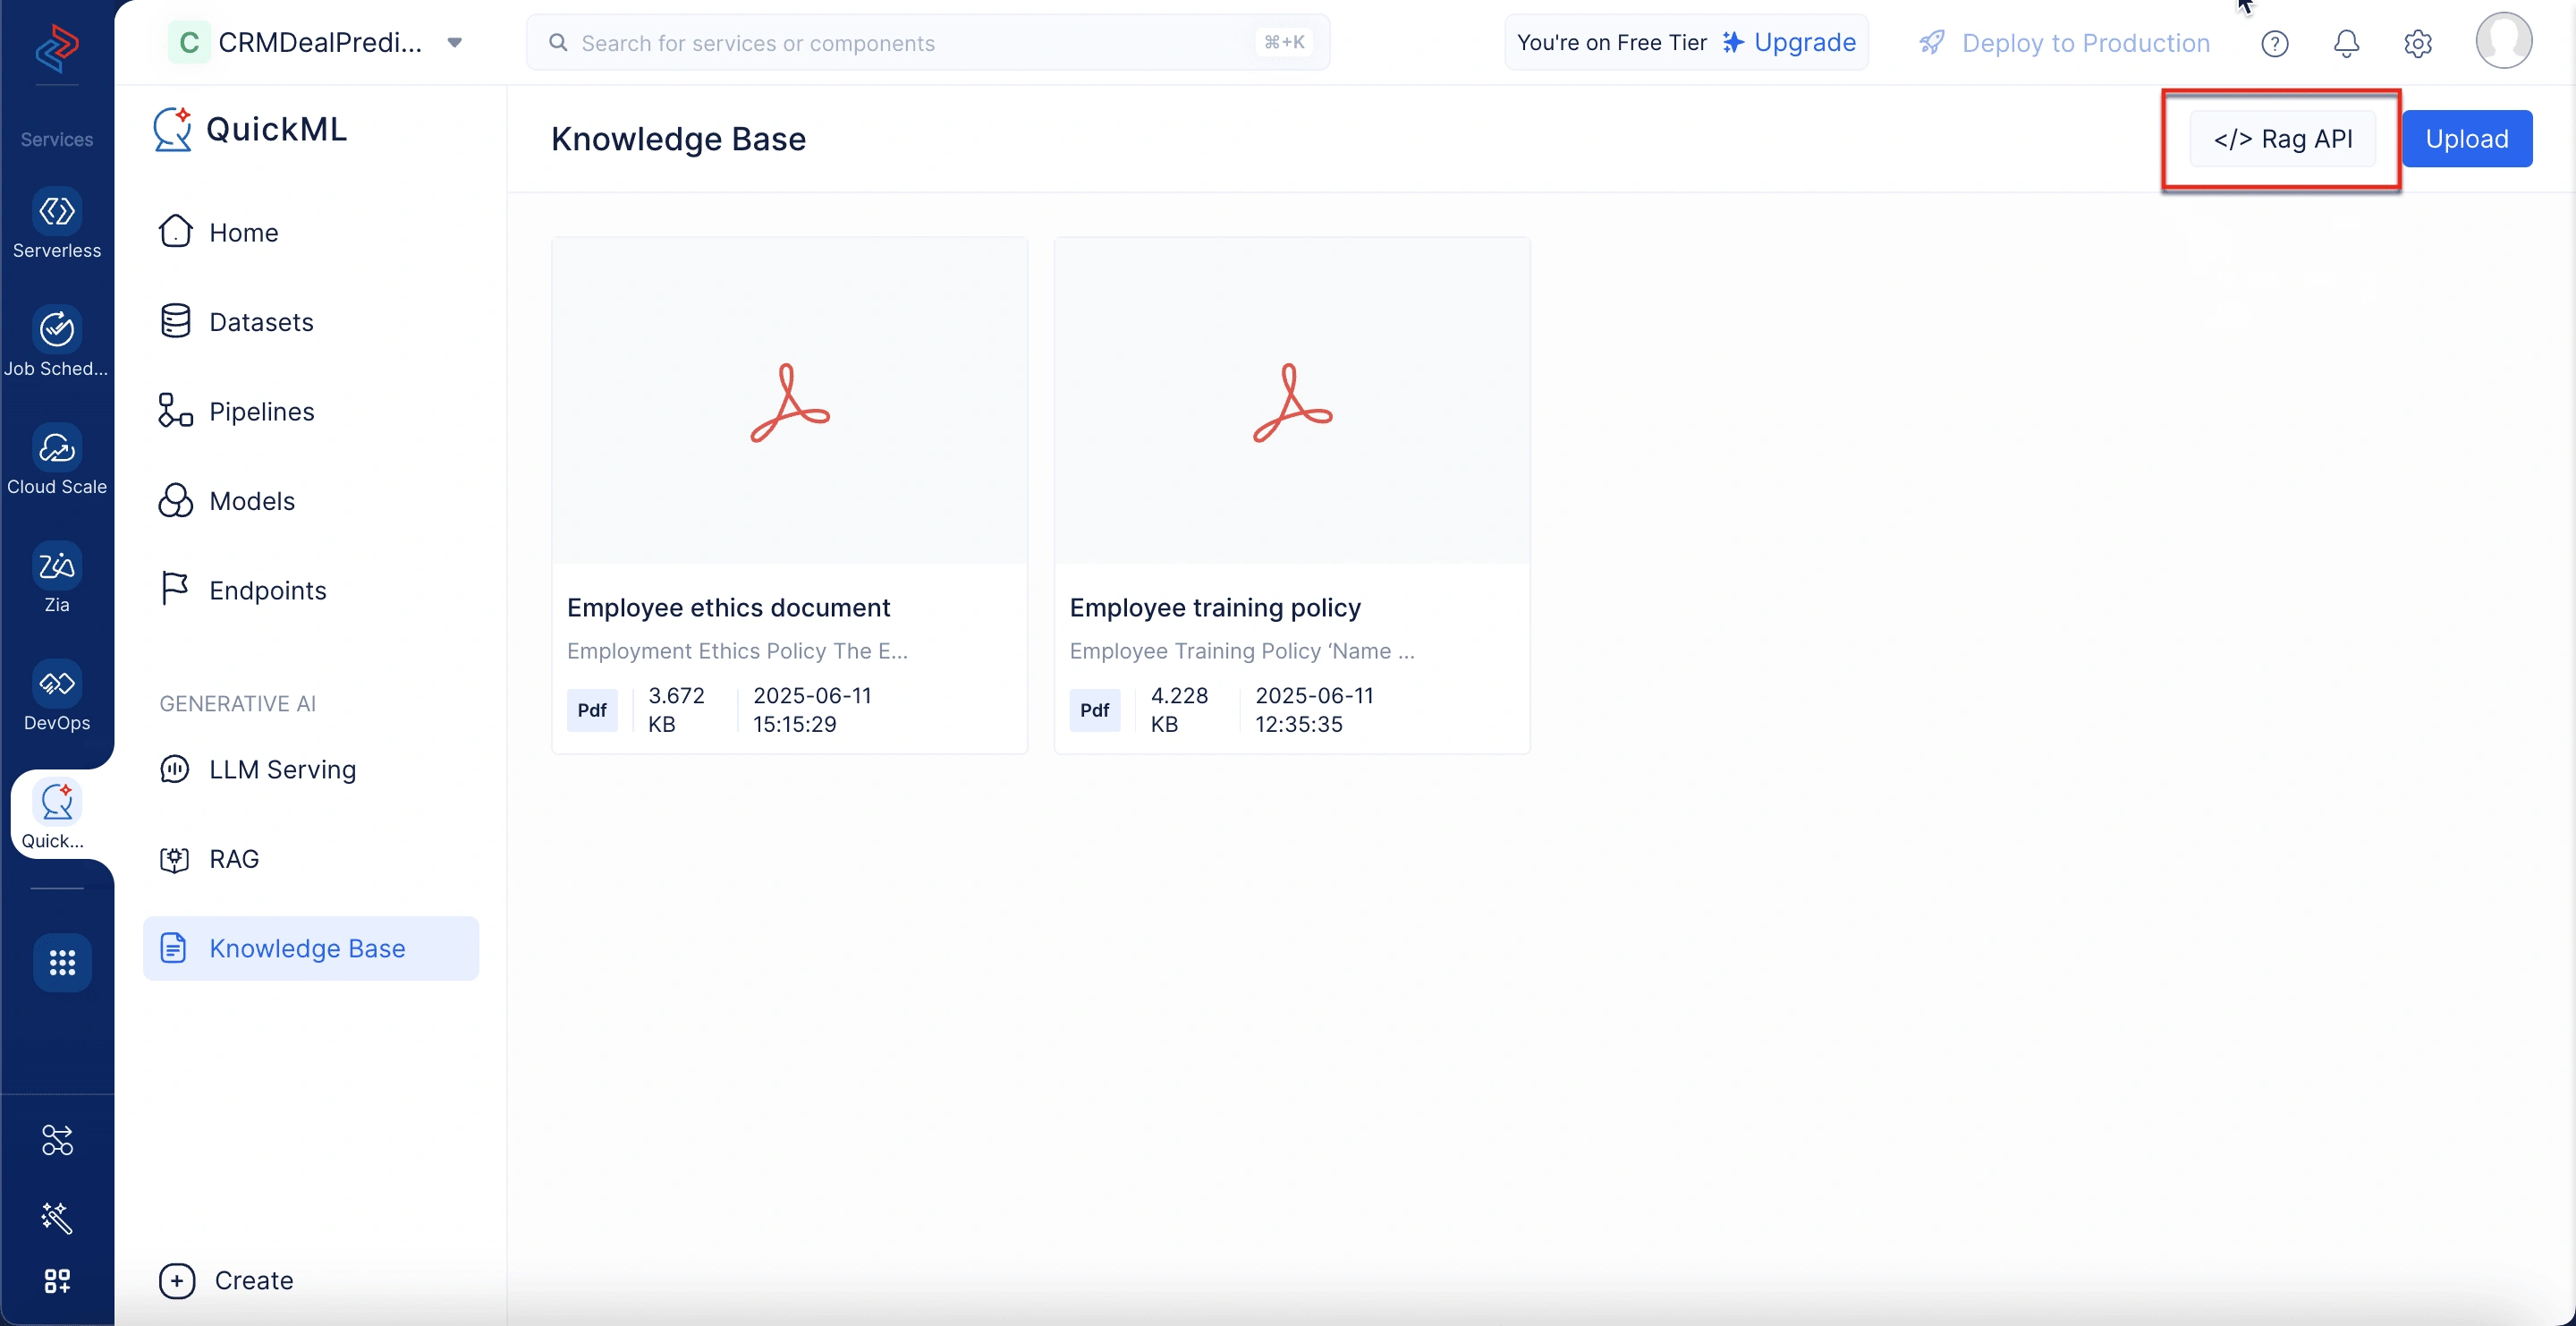Click the Services label in left rail
2576x1326 pixels.
pyautogui.click(x=57, y=140)
